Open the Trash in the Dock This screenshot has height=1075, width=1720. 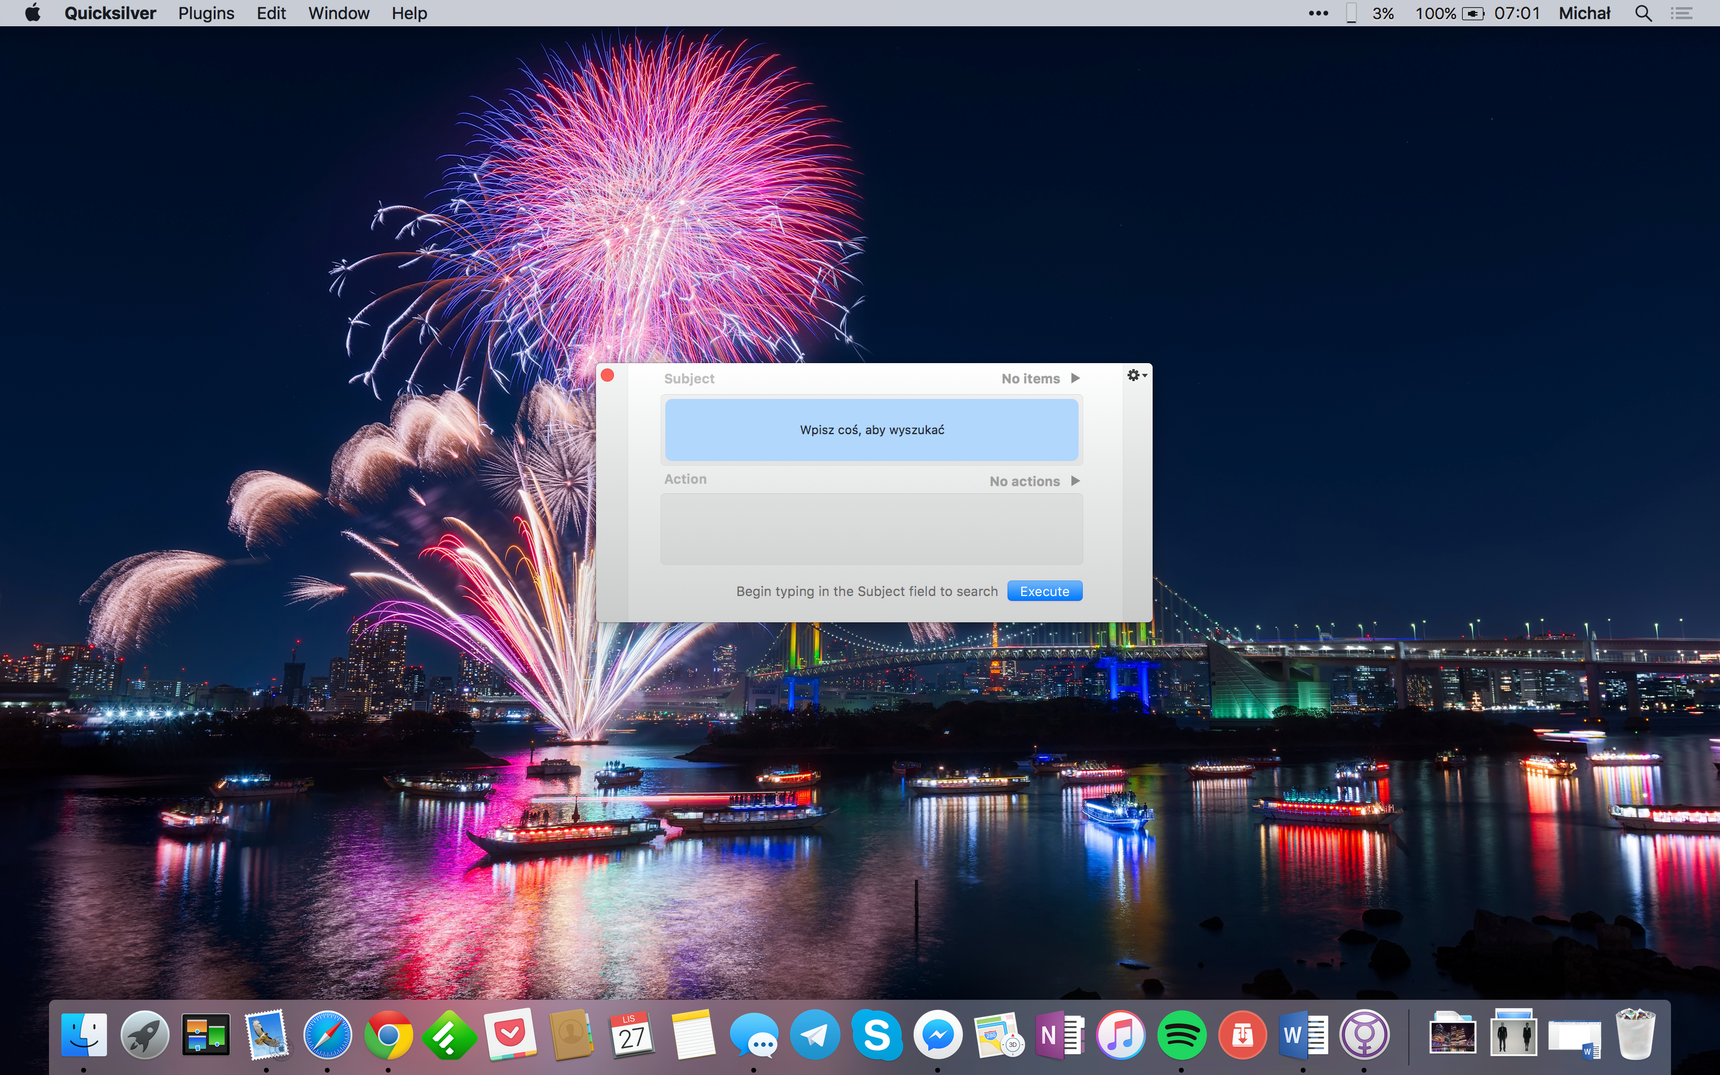pos(1636,1035)
